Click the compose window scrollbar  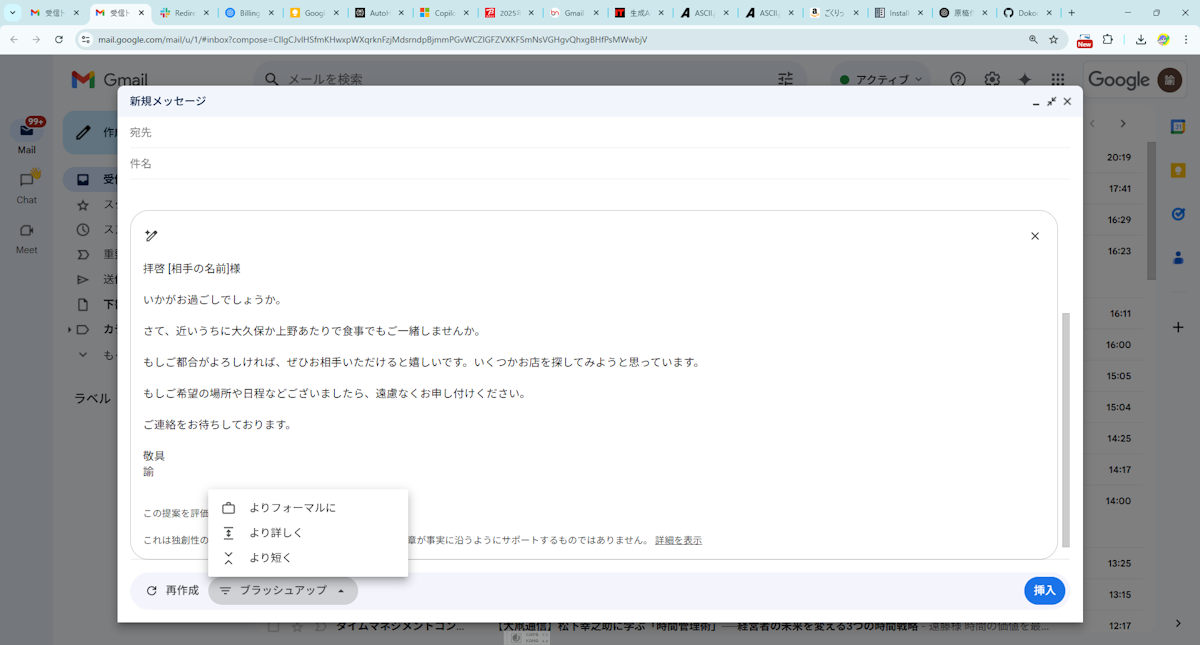[x=1065, y=430]
